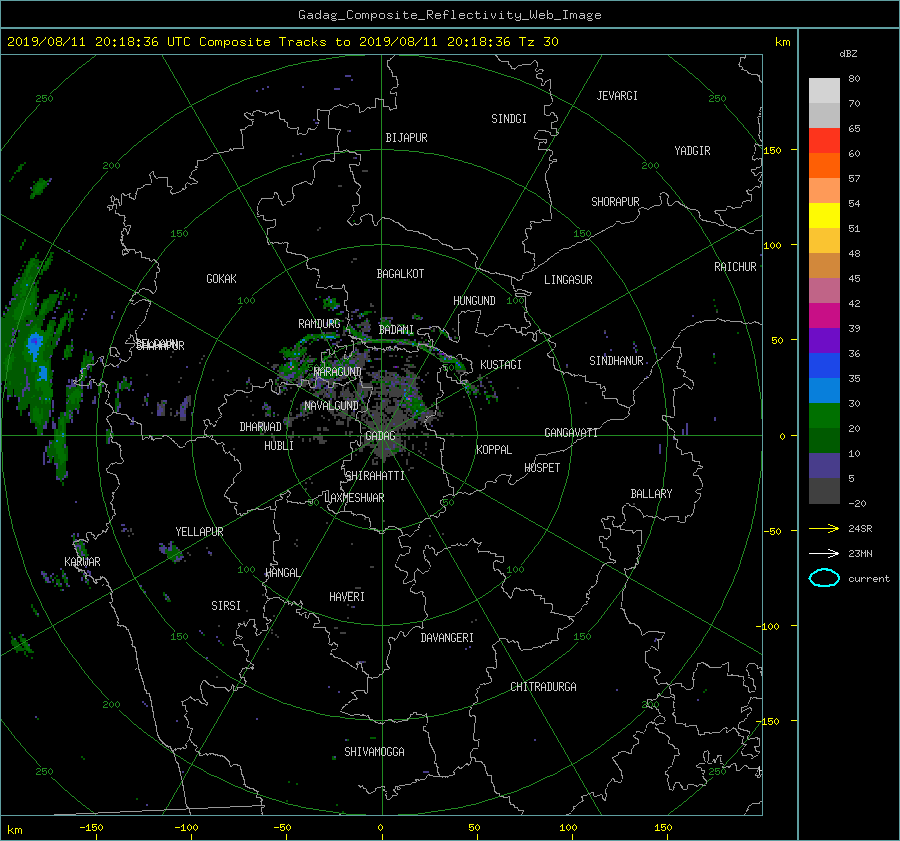Viewport: 900px width, 841px height.
Task: Click the KUSTAGI city label
Action: click(x=501, y=365)
